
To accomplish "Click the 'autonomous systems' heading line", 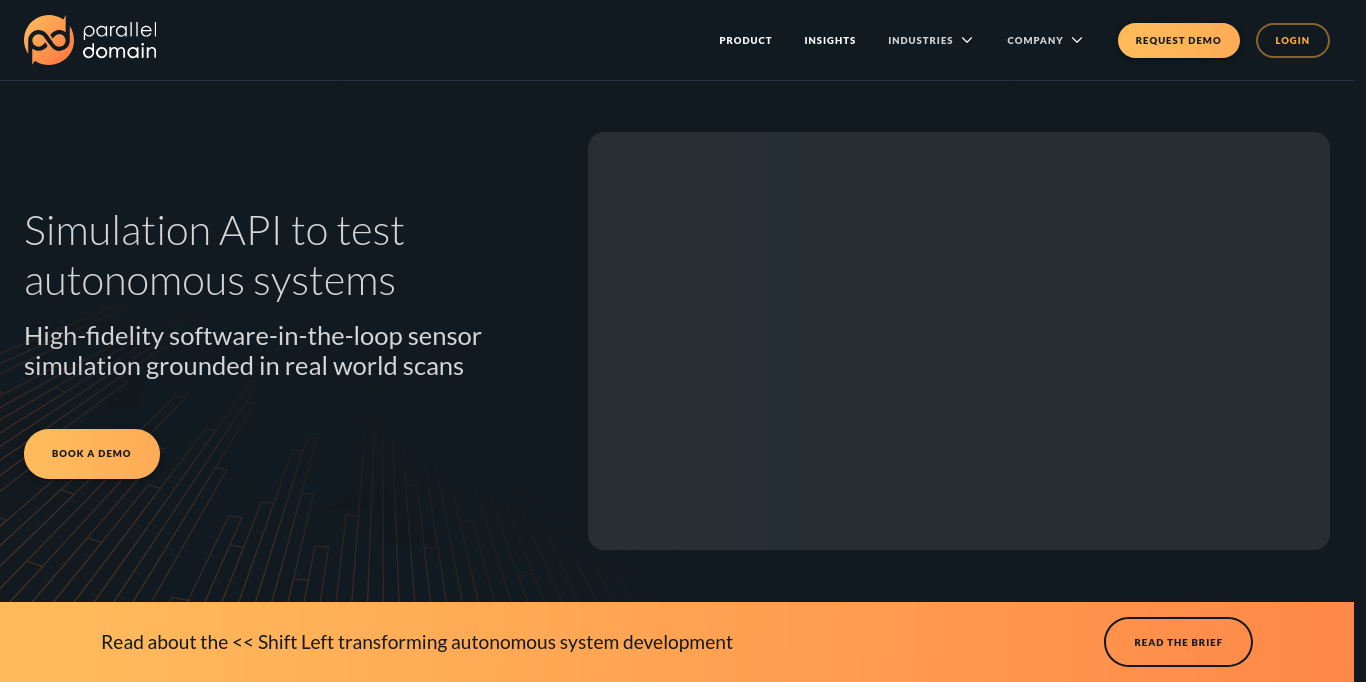I will [x=210, y=281].
